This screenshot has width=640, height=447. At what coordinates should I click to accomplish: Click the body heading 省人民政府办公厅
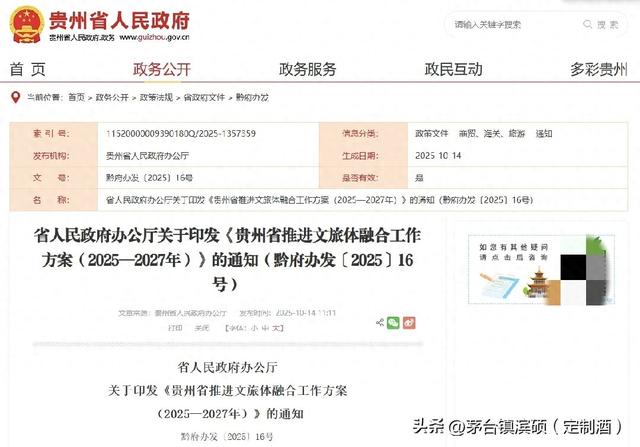[227, 367]
